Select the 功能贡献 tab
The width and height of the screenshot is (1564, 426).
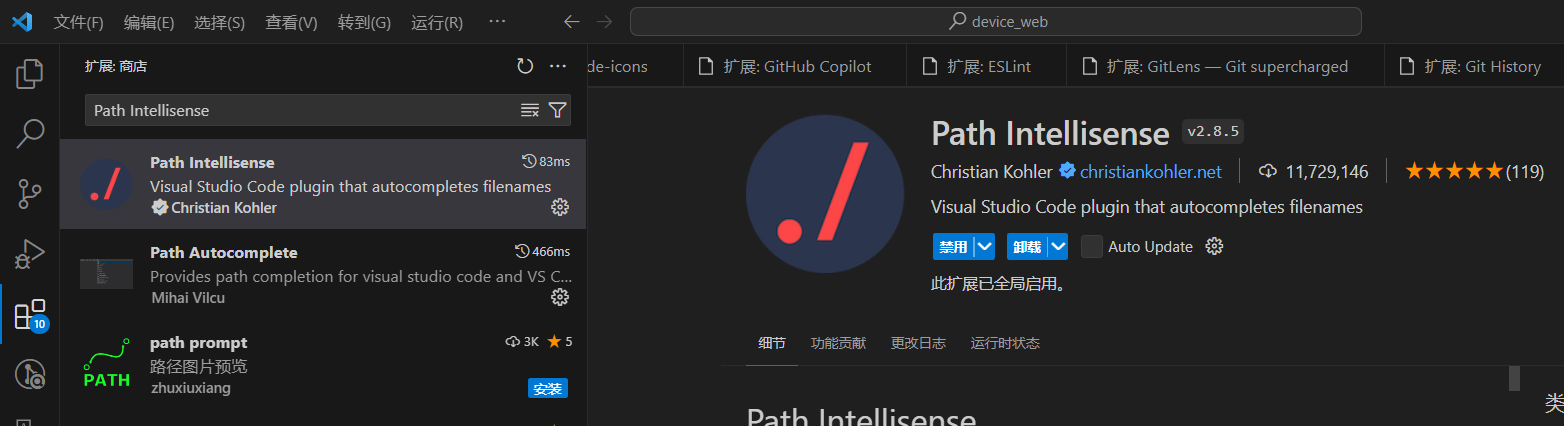coord(838,343)
